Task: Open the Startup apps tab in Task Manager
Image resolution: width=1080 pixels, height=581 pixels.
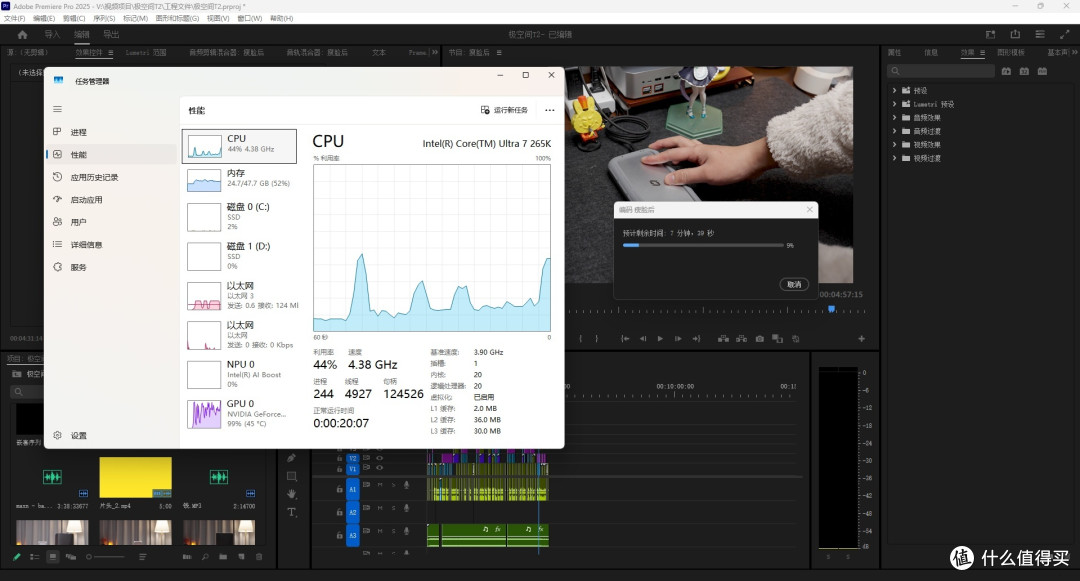Action: [x=86, y=200]
